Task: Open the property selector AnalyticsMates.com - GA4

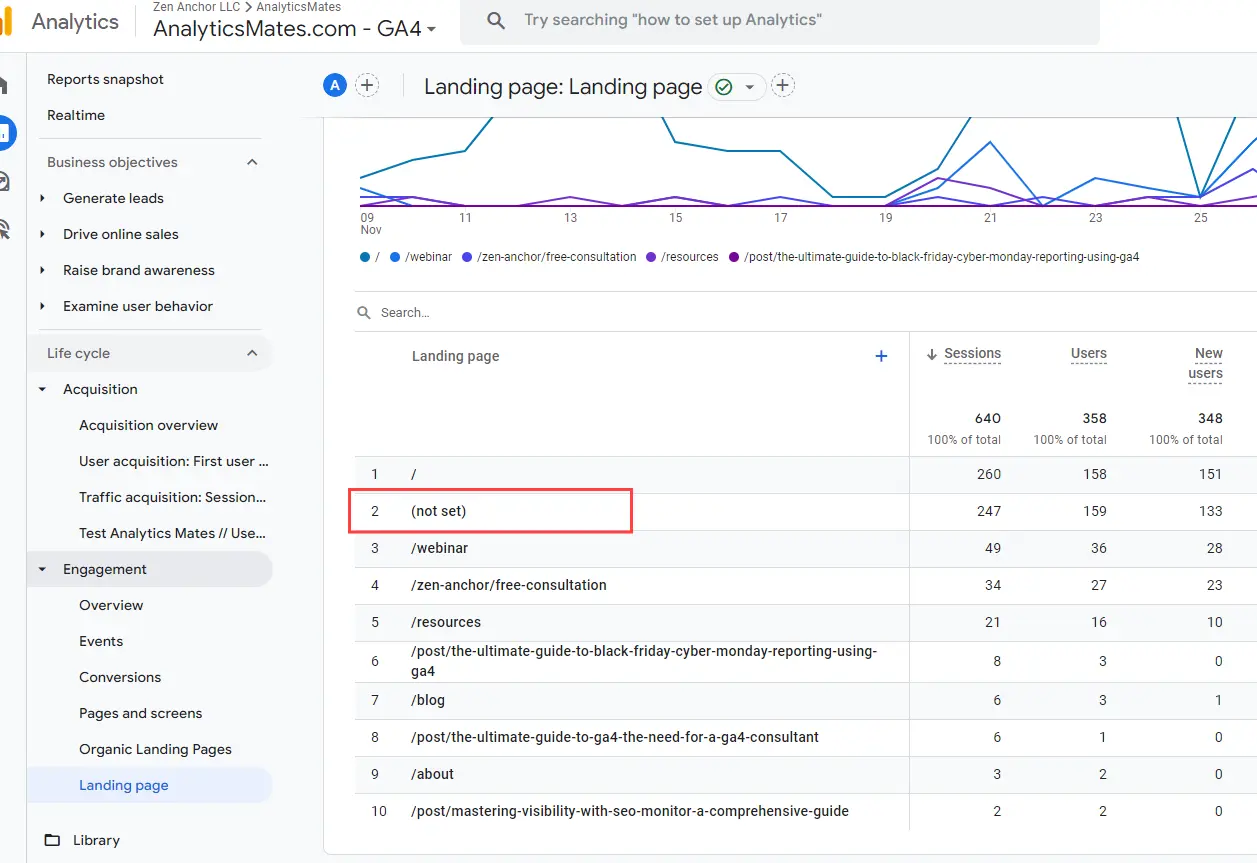Action: (295, 29)
